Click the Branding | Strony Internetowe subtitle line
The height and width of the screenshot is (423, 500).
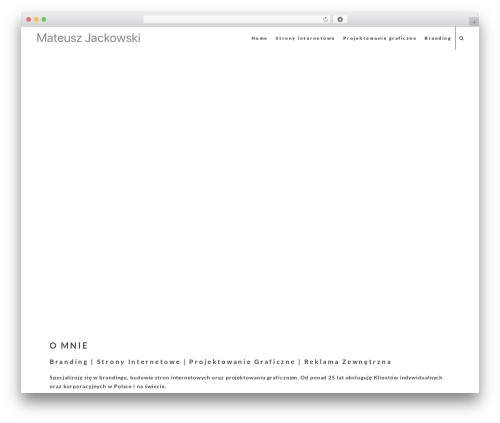click(x=220, y=362)
